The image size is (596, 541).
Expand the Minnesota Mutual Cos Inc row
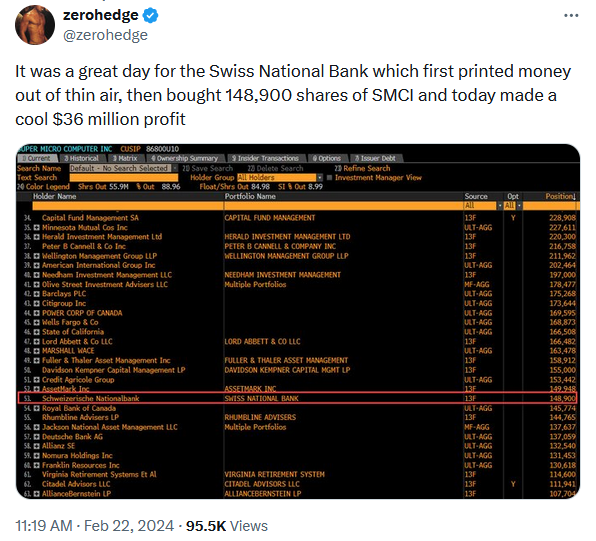(x=36, y=227)
